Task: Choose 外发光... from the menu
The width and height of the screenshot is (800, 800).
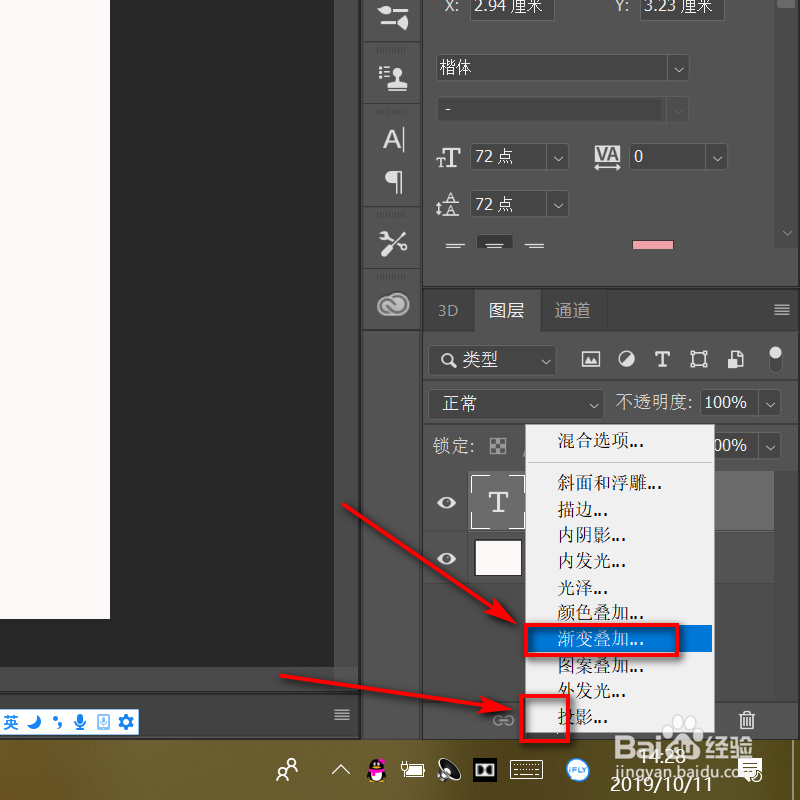Action: point(620,691)
